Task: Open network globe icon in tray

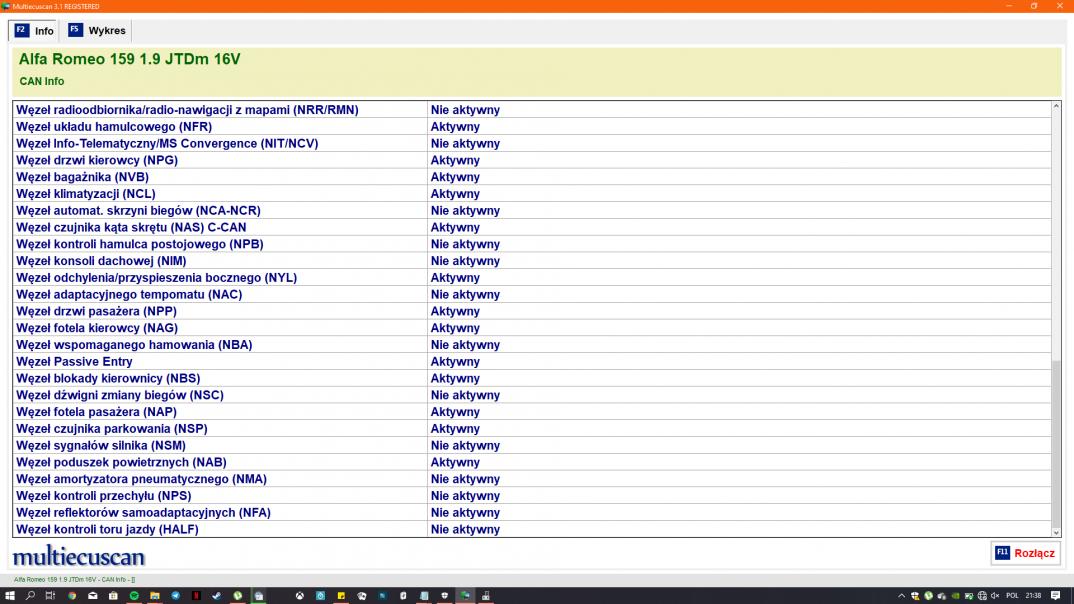Action: pyautogui.click(x=982, y=596)
